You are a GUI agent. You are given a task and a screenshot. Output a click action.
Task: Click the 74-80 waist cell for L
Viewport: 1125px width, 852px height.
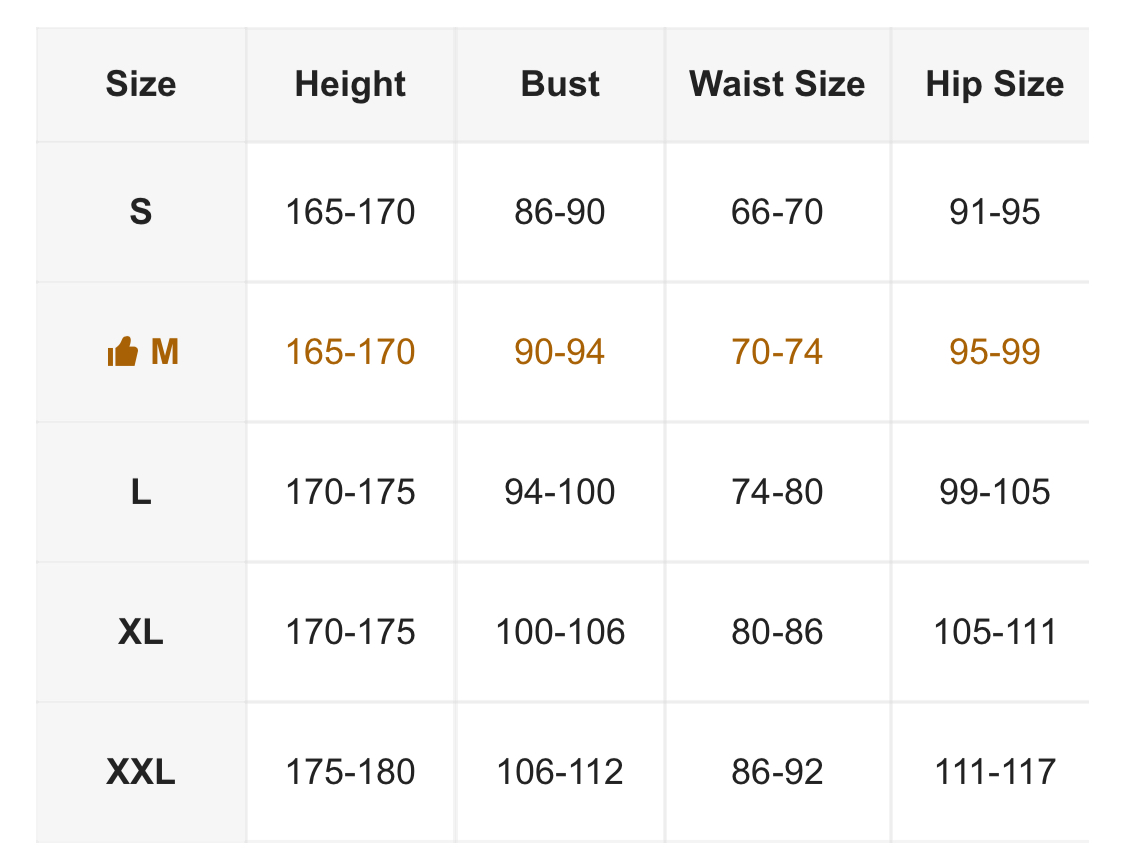777,492
